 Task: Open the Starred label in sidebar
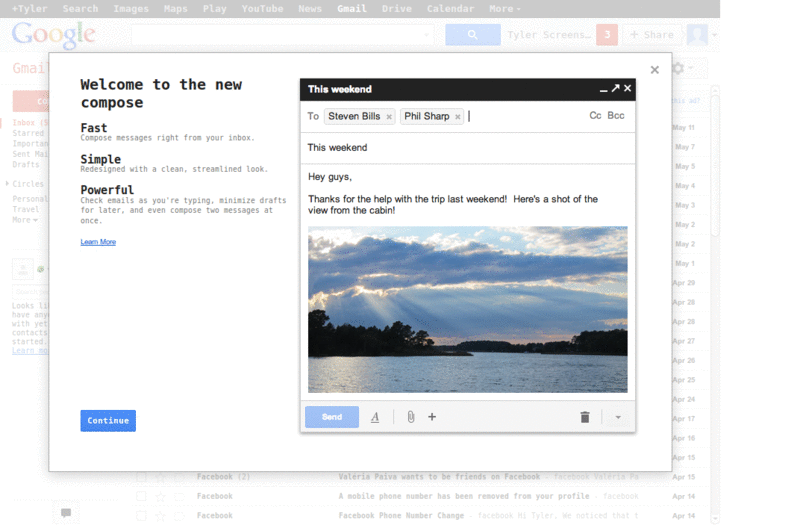tap(28, 133)
